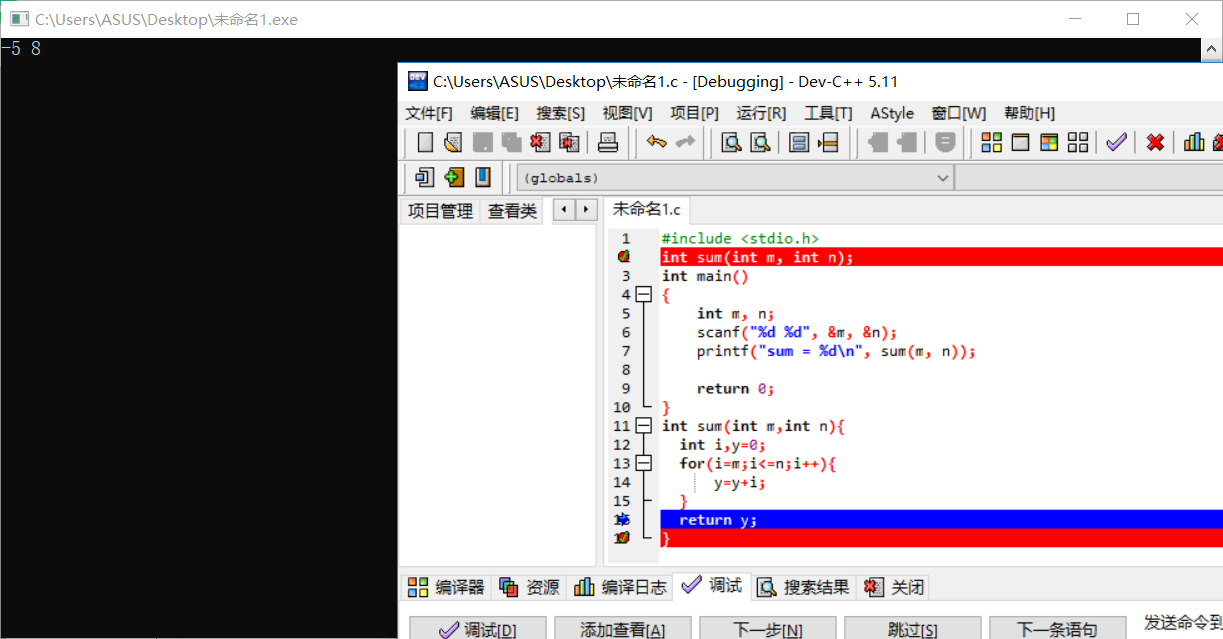
Task: Click the 下一步[N] button
Action: pyautogui.click(x=768, y=629)
